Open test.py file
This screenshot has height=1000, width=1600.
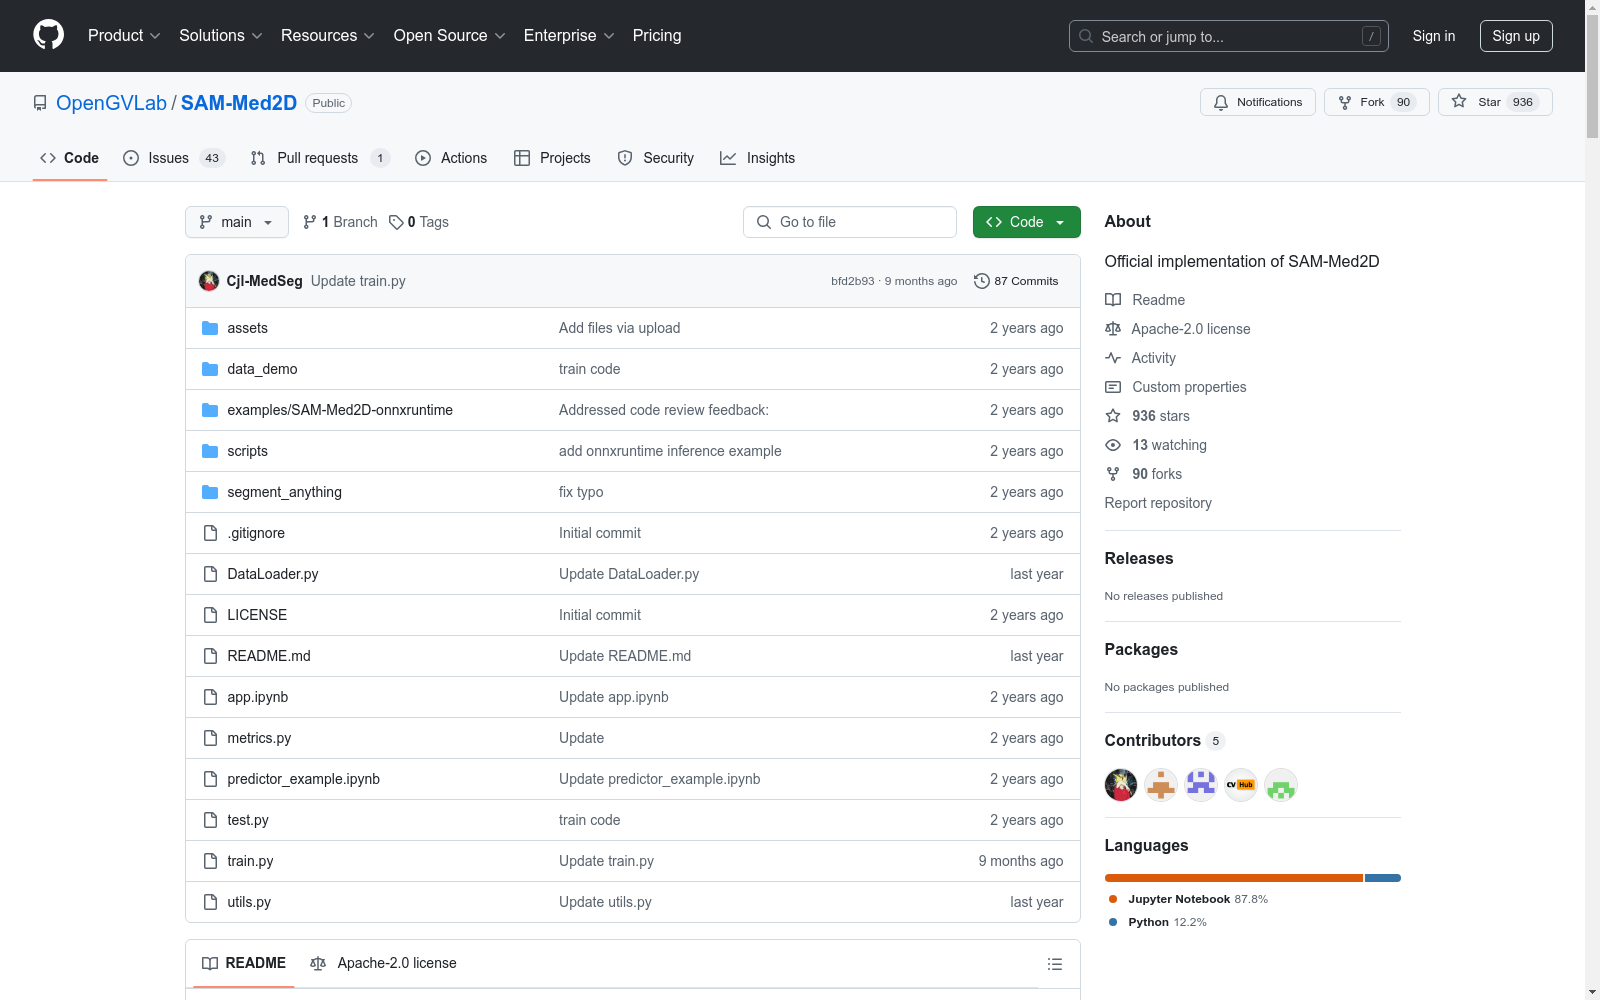pyautogui.click(x=248, y=820)
